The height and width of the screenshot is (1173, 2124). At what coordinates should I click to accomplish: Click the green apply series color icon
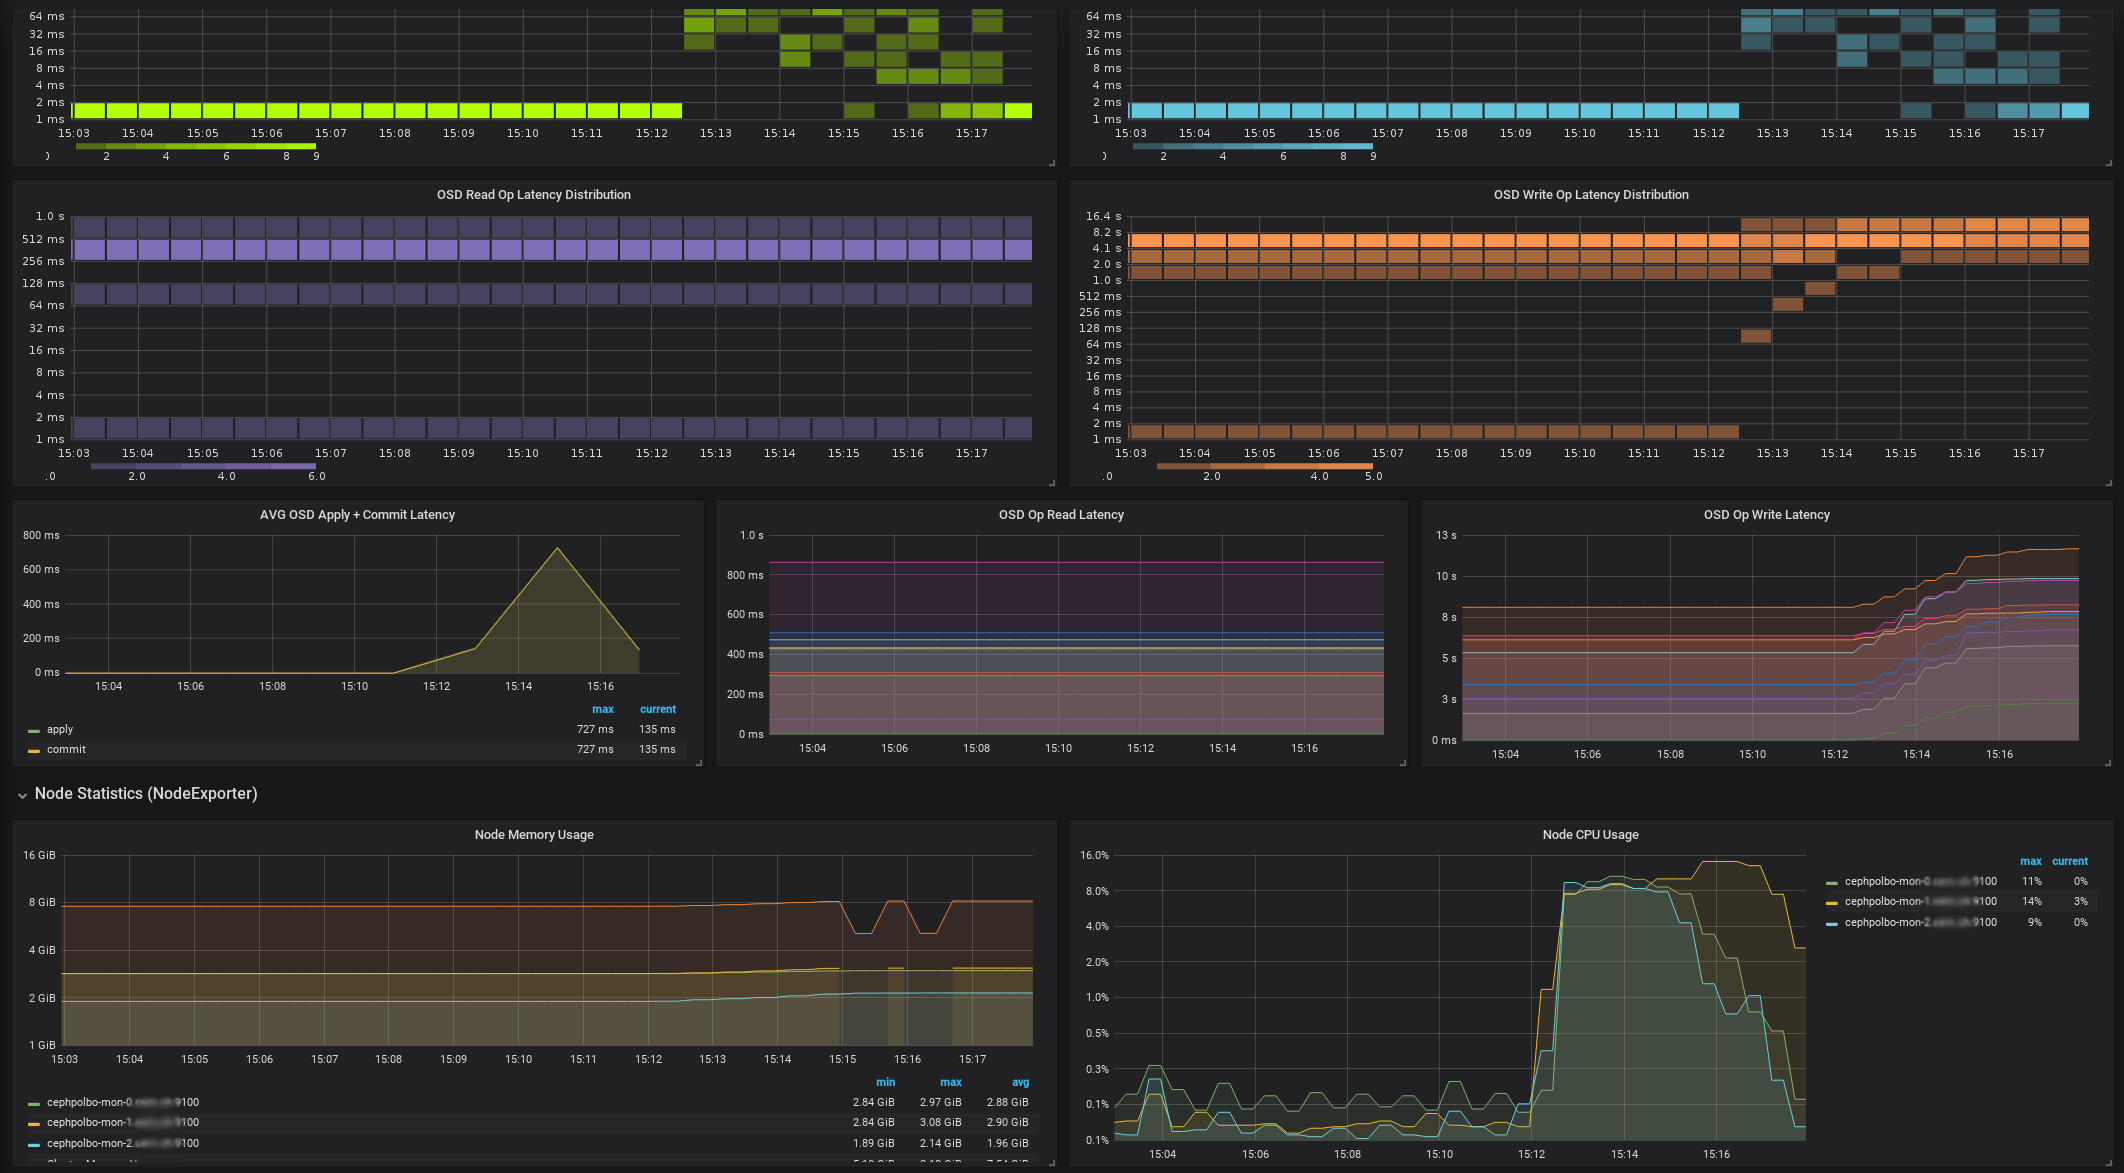[x=34, y=731]
